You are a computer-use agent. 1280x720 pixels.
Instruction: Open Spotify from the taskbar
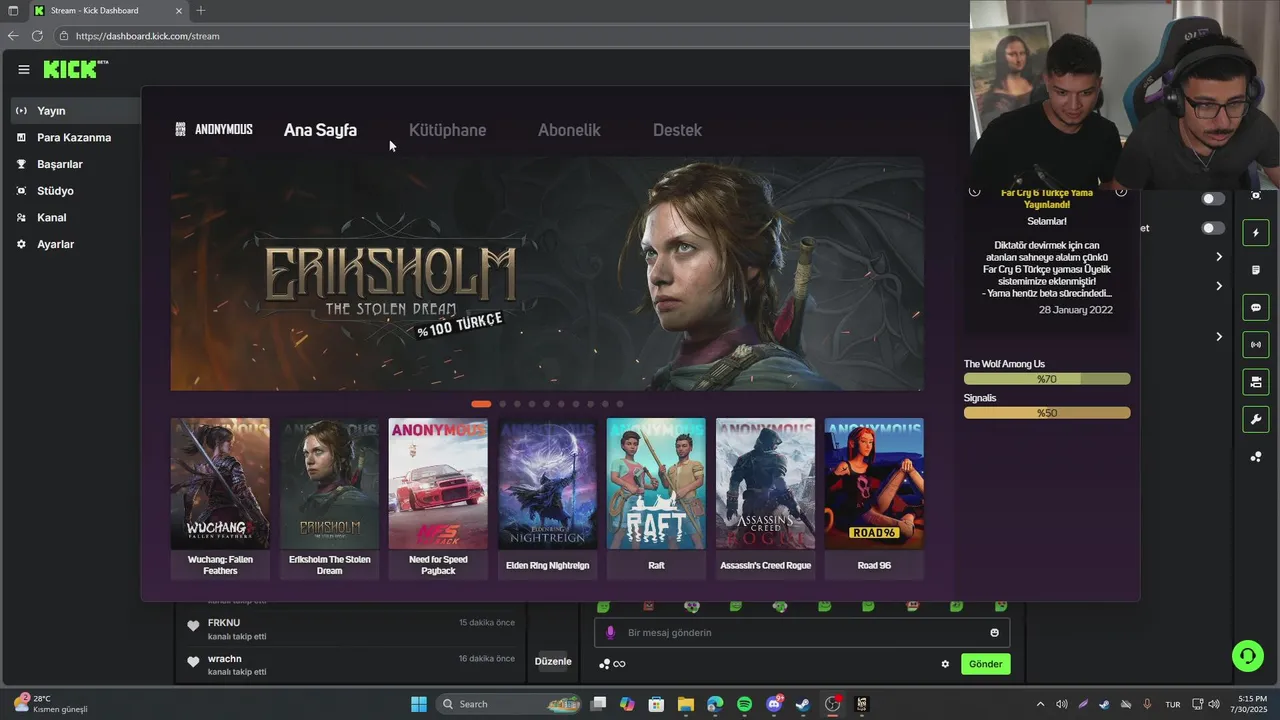point(744,704)
